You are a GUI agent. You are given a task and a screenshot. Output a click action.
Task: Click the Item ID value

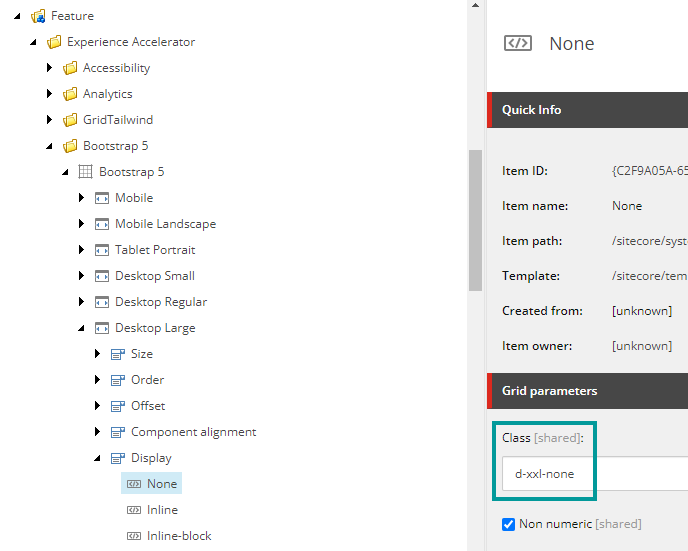[x=650, y=171]
